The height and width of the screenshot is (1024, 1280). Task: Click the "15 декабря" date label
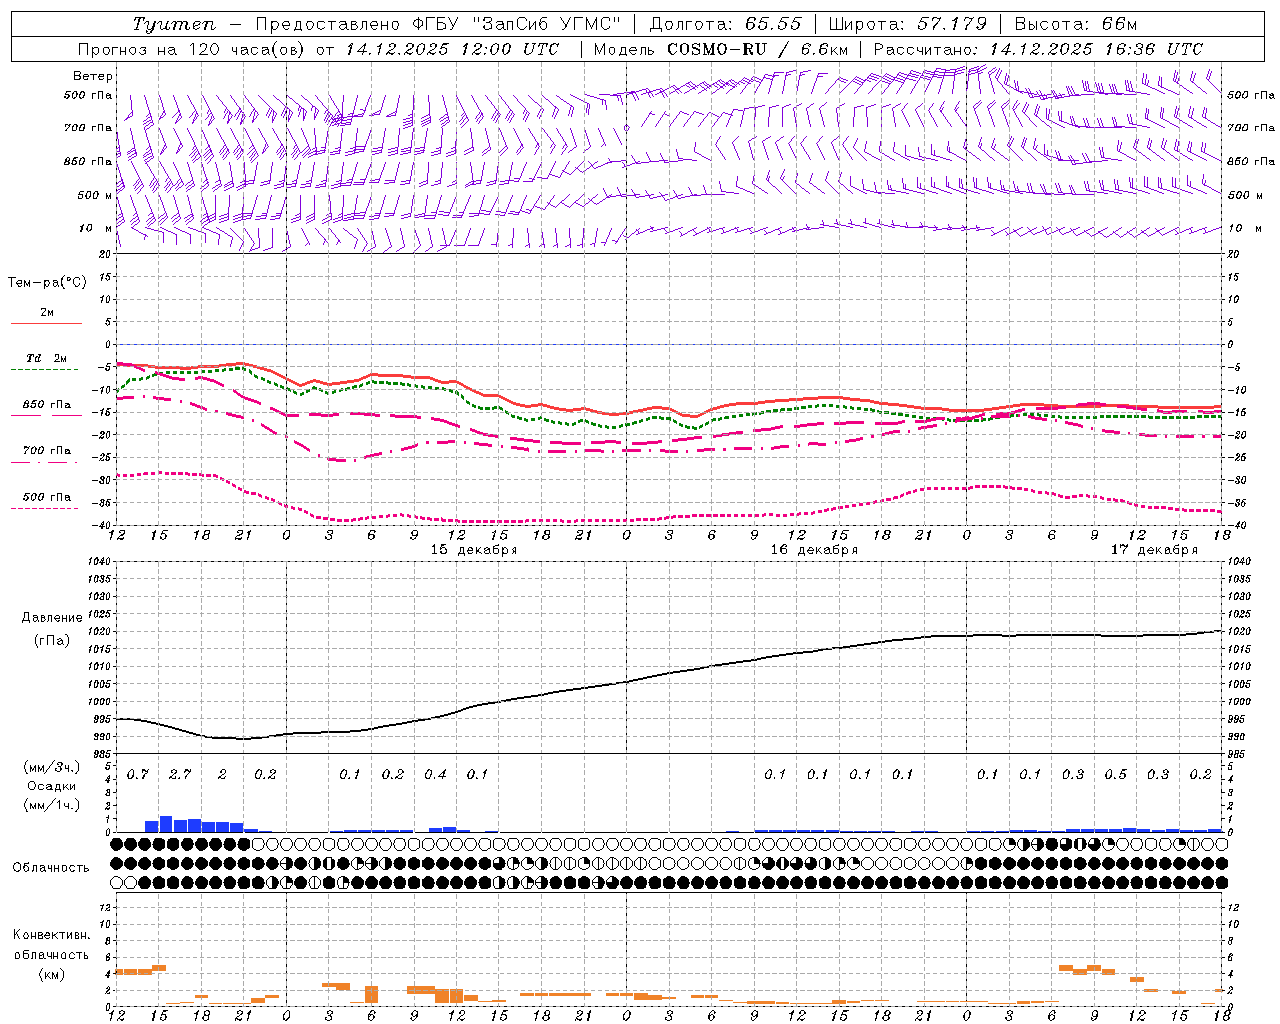[x=474, y=550]
